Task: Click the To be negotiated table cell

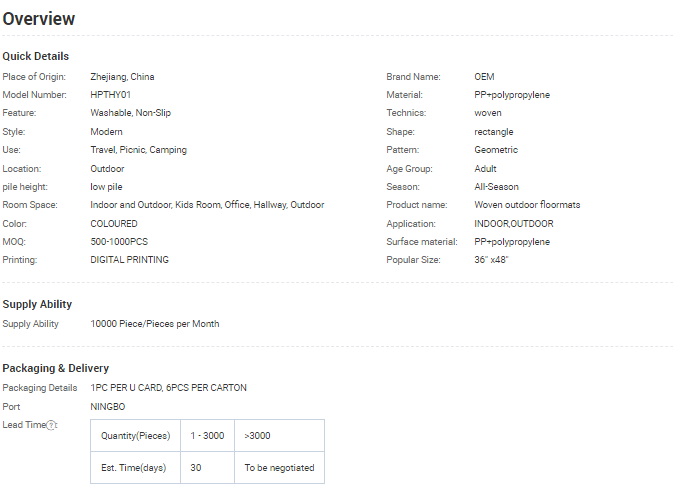Action: tap(279, 468)
